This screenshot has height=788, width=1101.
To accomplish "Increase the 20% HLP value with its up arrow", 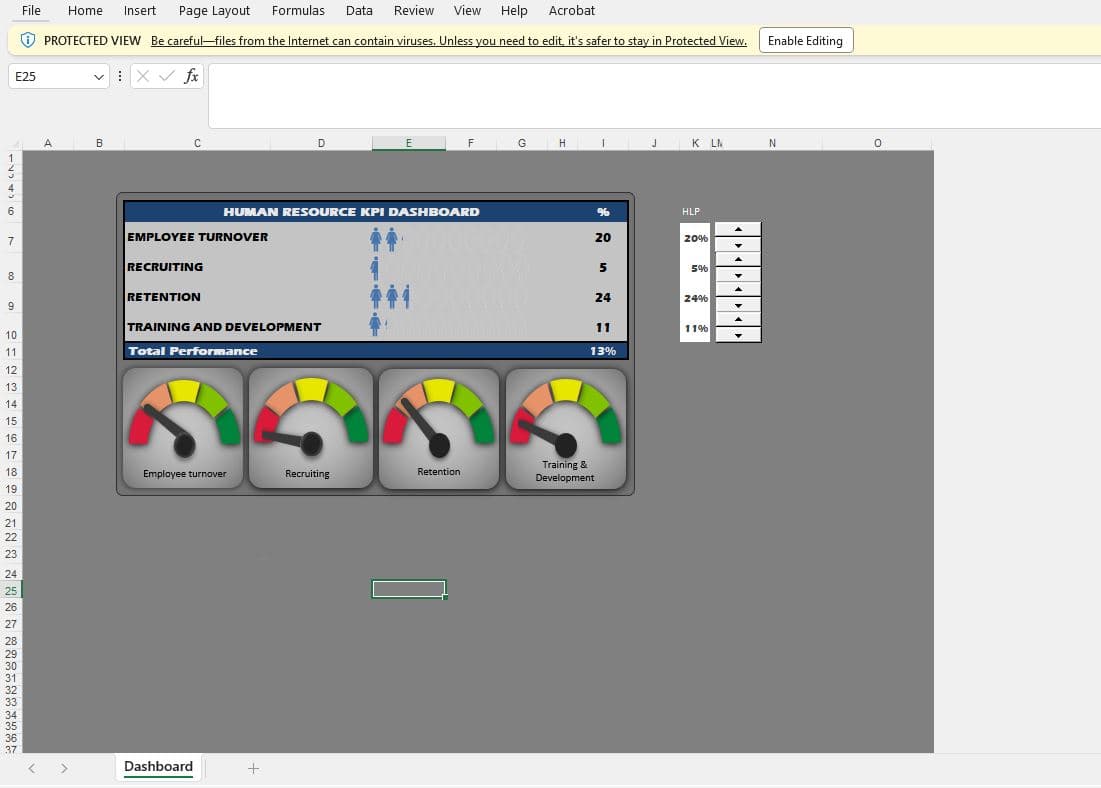I will click(x=738, y=230).
